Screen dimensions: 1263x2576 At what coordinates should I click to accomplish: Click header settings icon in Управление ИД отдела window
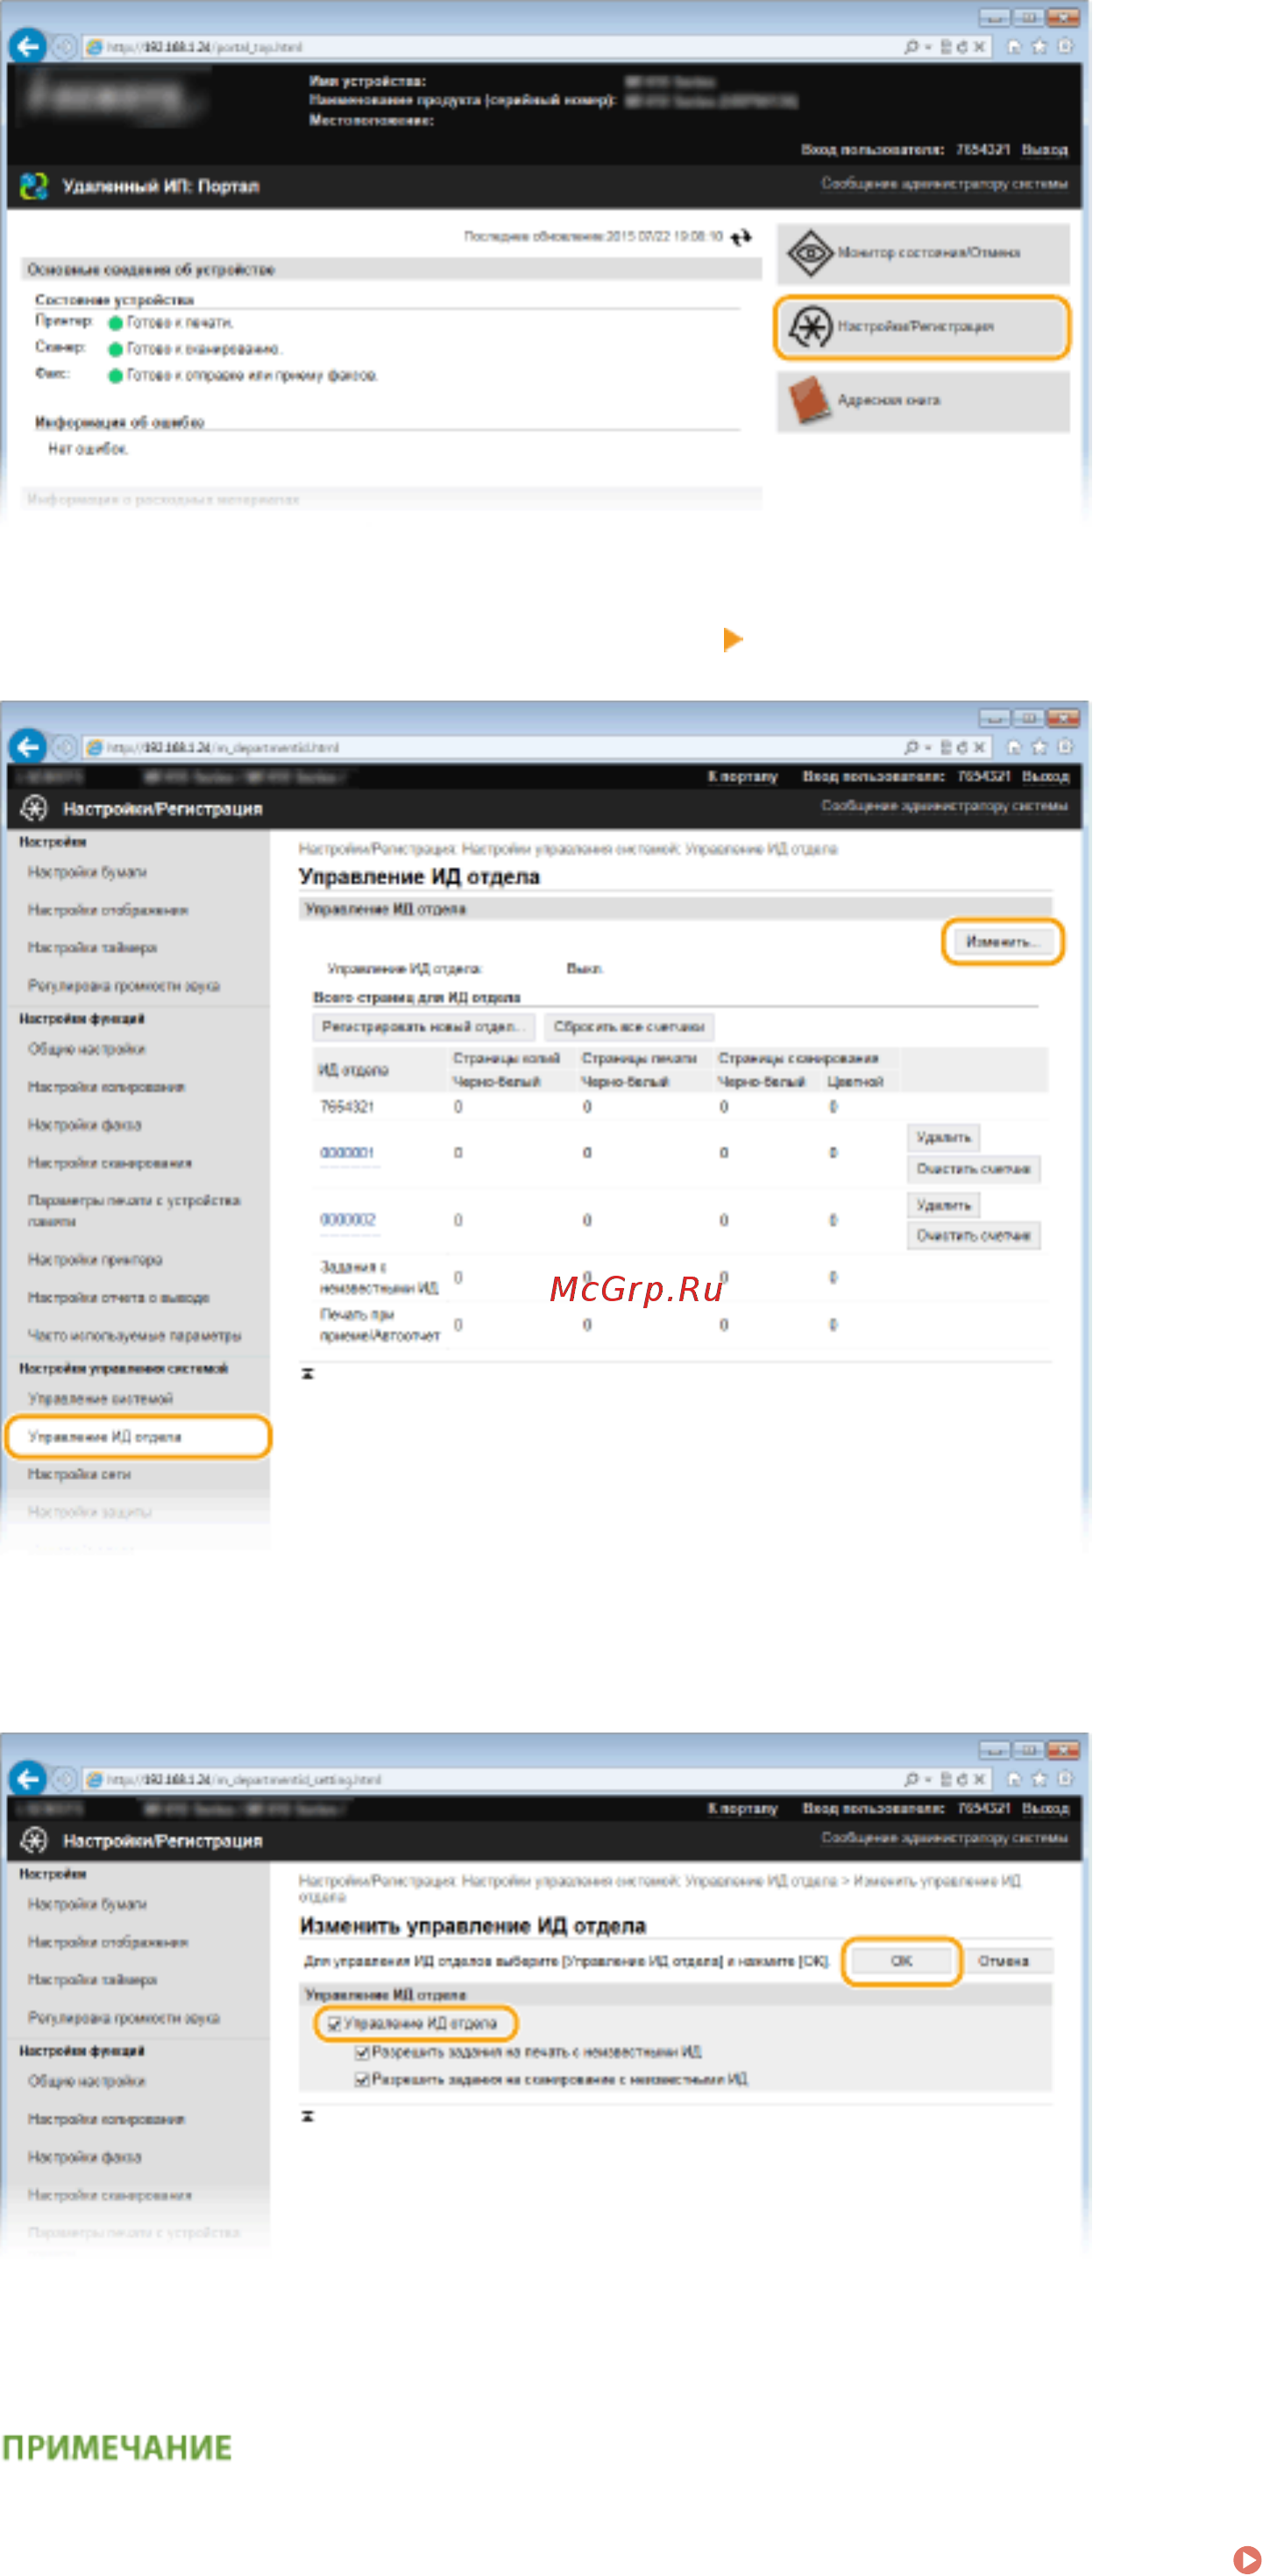click(x=34, y=808)
